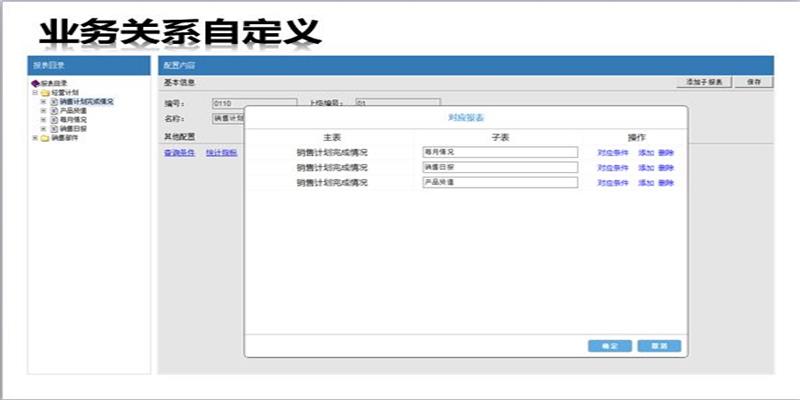
Task: Expand the 销售日报 tree node
Action: [44, 129]
